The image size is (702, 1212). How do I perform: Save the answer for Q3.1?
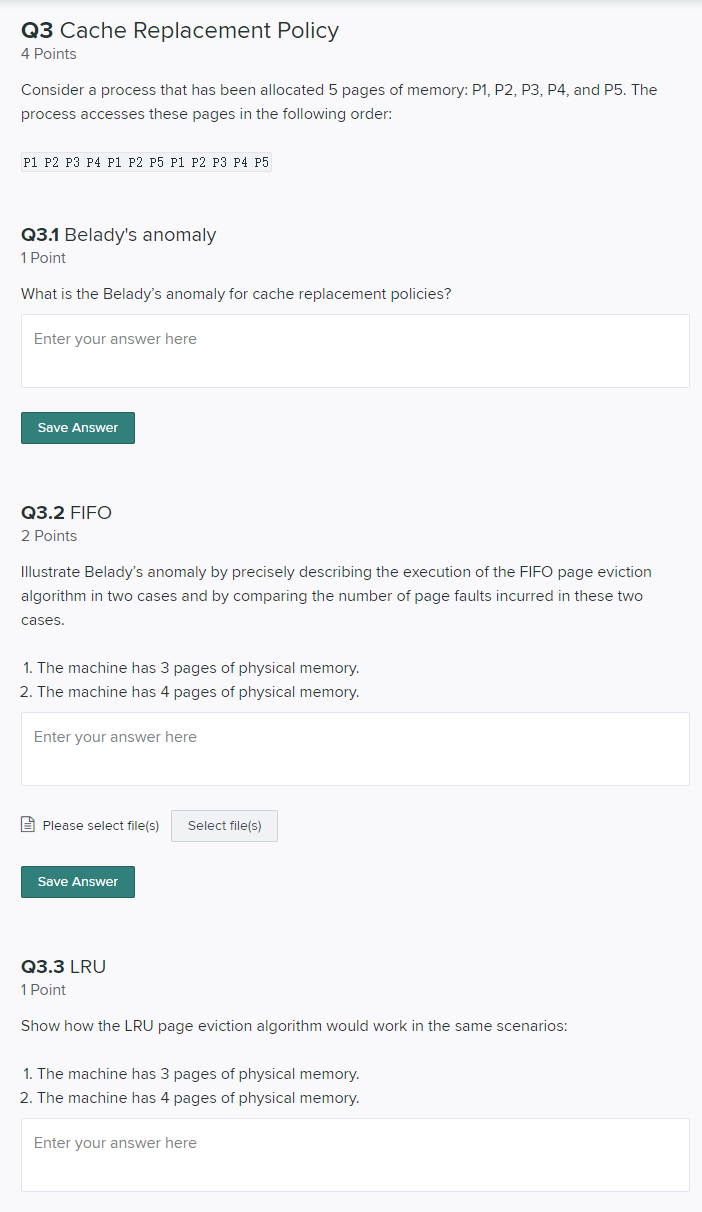77,427
